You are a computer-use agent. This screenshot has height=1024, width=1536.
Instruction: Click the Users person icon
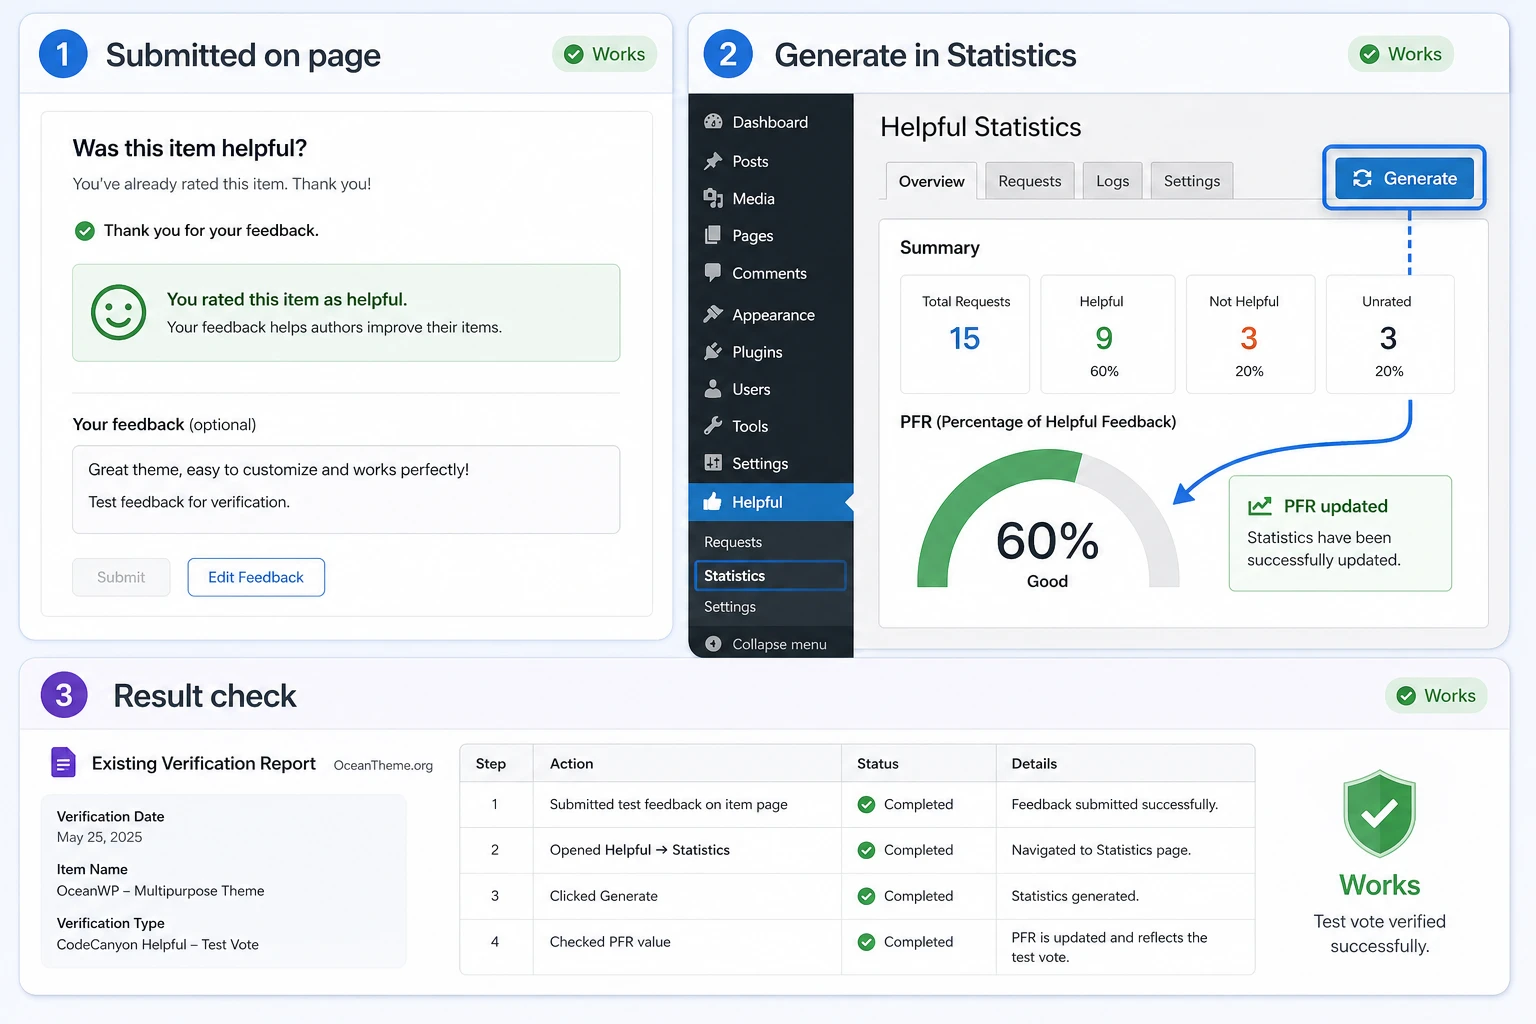[713, 389]
